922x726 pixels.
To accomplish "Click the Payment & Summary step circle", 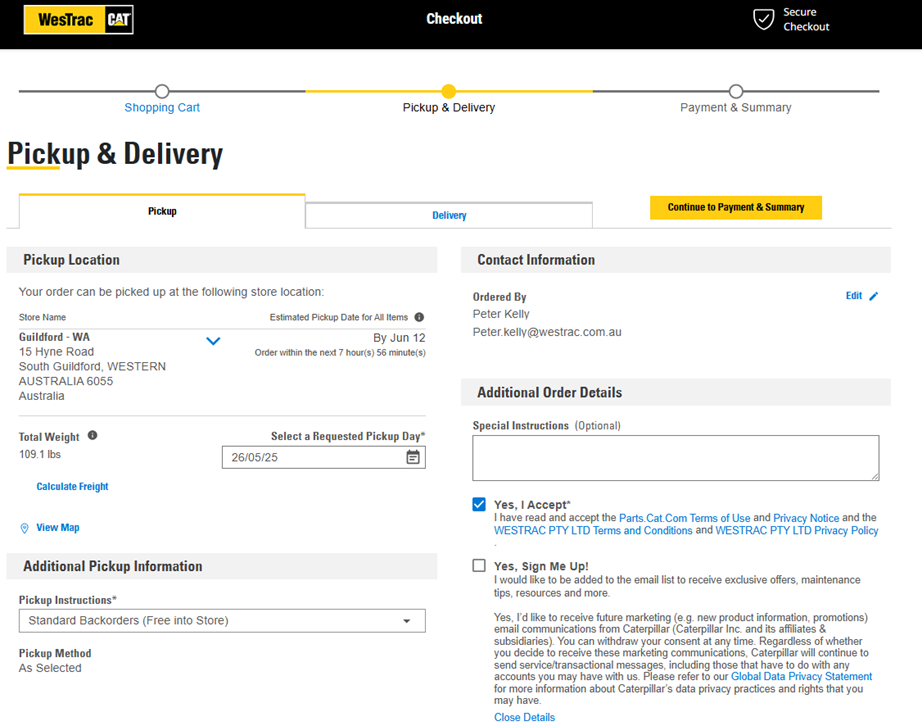I will point(736,91).
